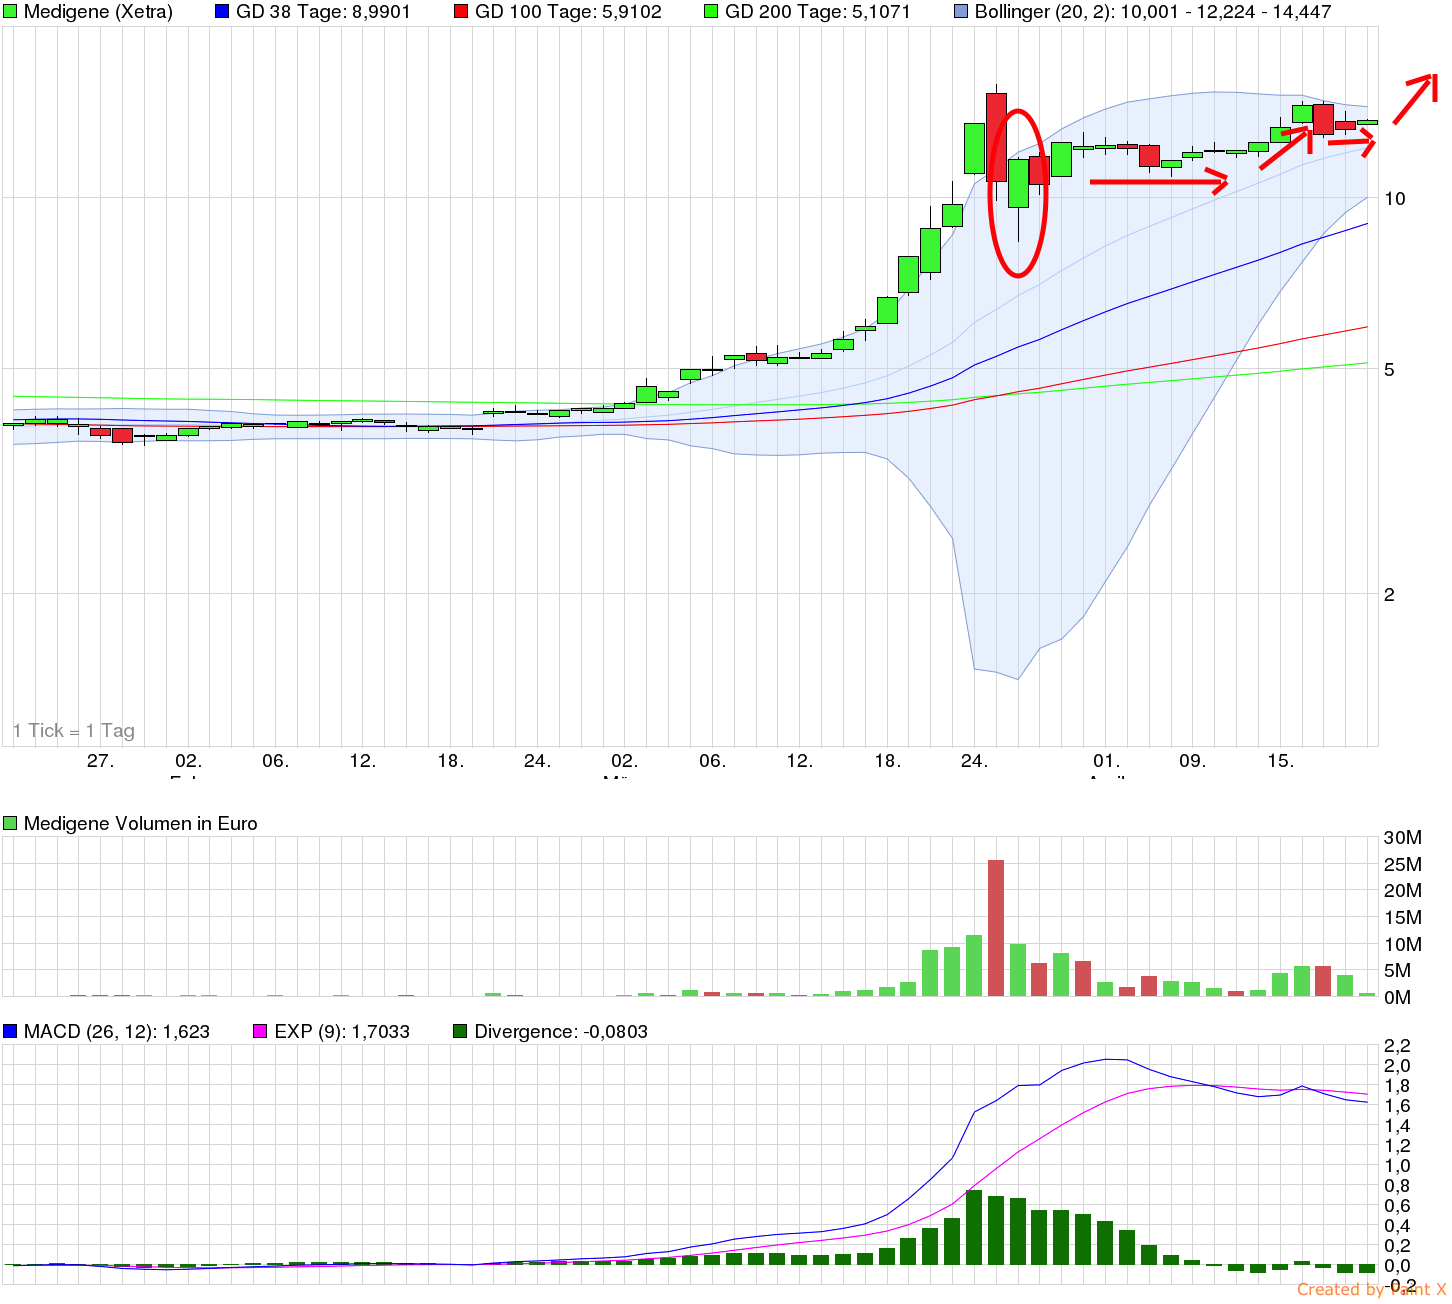Click the 'Medigene Volumen in Euro' title
This screenshot has height=1304, width=1452.
click(141, 823)
